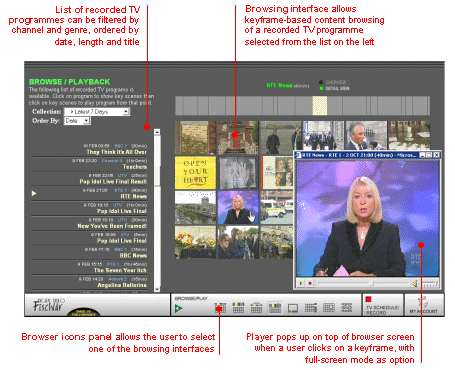Select the single-screen monitor browser icon
The height and width of the screenshot is (370, 455).
pos(293,308)
